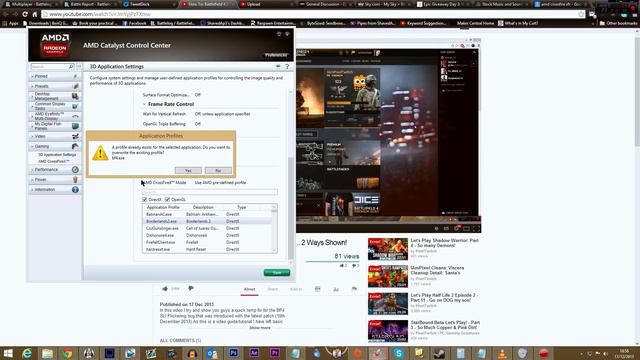Open Photoshop from the taskbar

coord(233,353)
